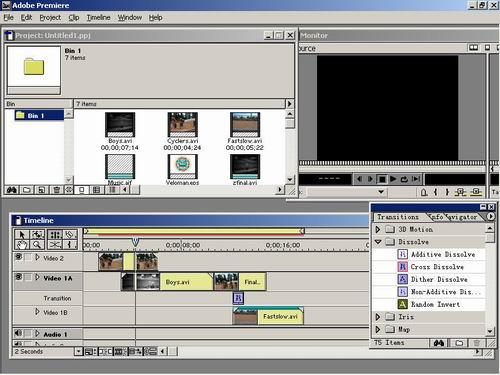Image resolution: width=500 pixels, height=375 pixels.
Task: Click the Play button in Monitor
Action: (x=393, y=179)
